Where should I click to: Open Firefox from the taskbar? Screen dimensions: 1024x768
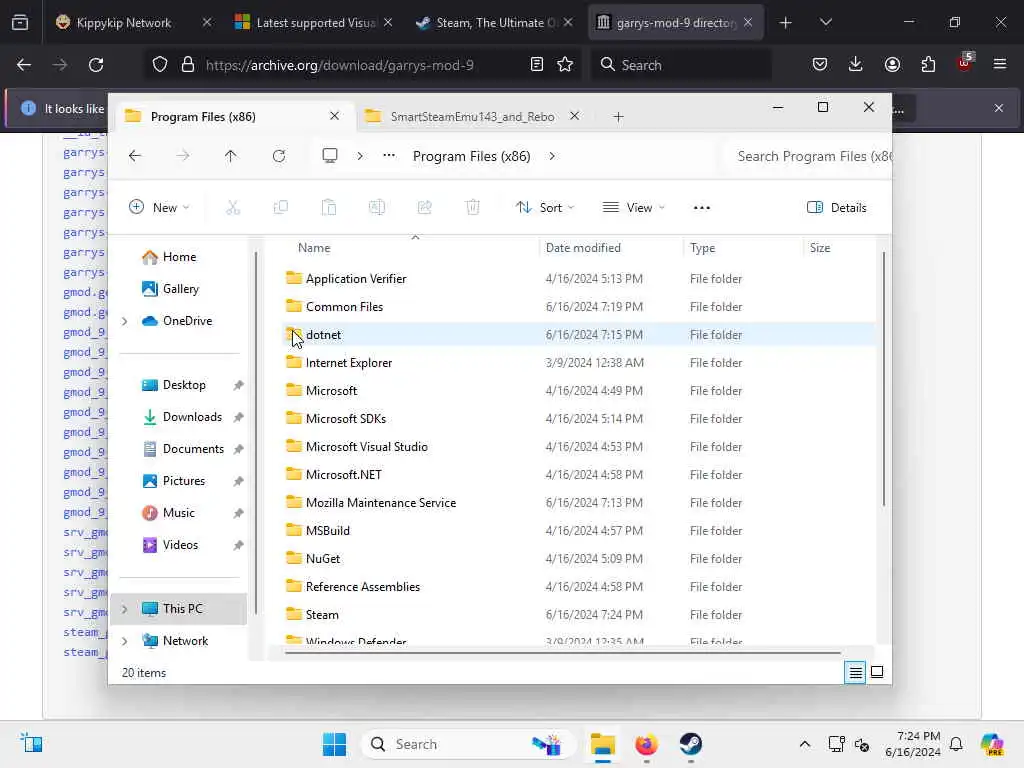(x=646, y=744)
